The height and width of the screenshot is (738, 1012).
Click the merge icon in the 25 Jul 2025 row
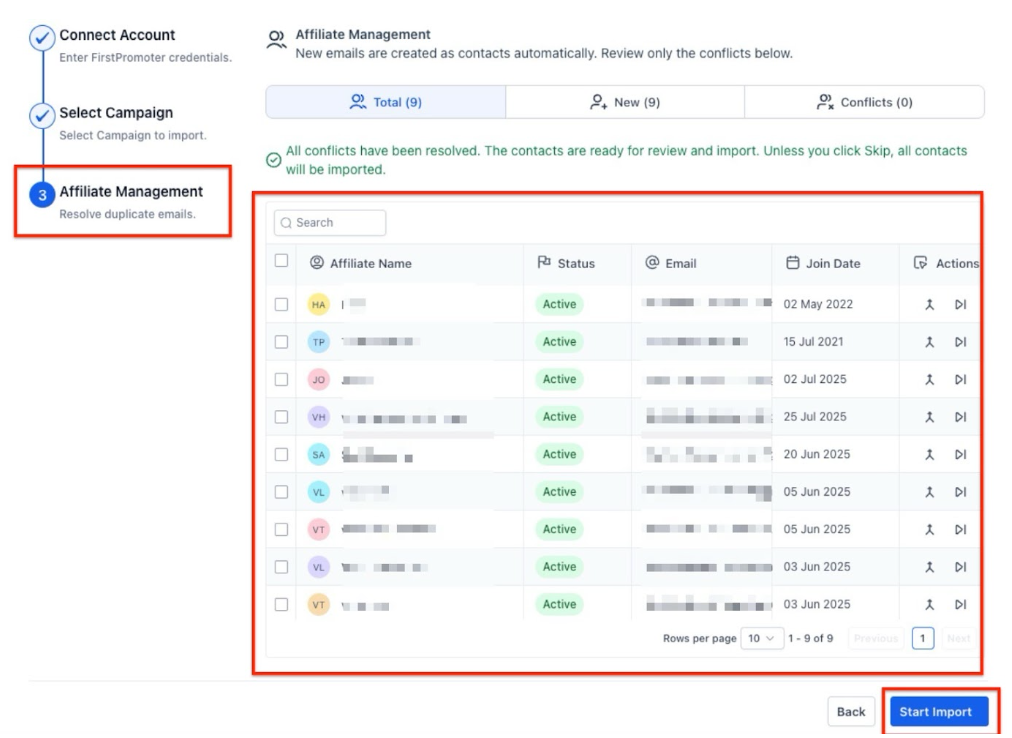tap(929, 417)
